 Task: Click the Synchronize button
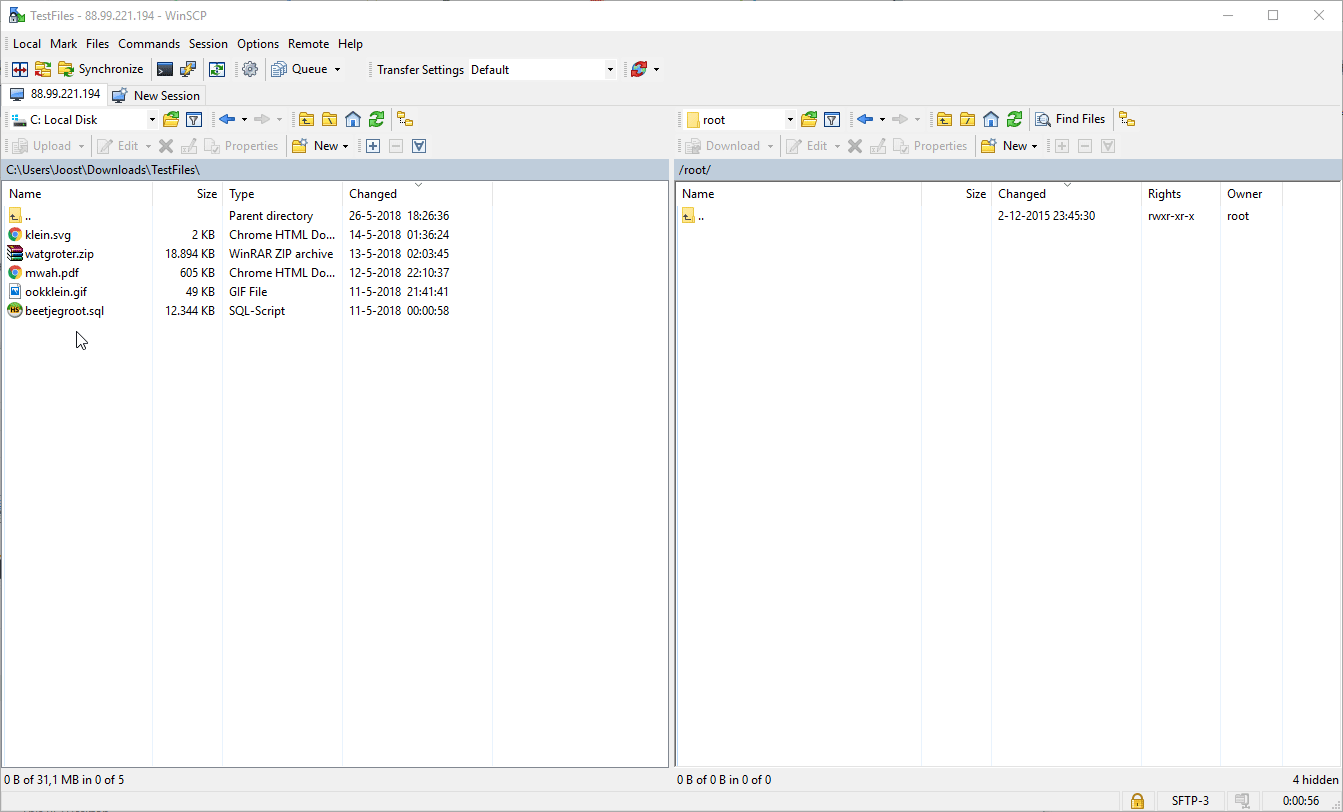101,69
